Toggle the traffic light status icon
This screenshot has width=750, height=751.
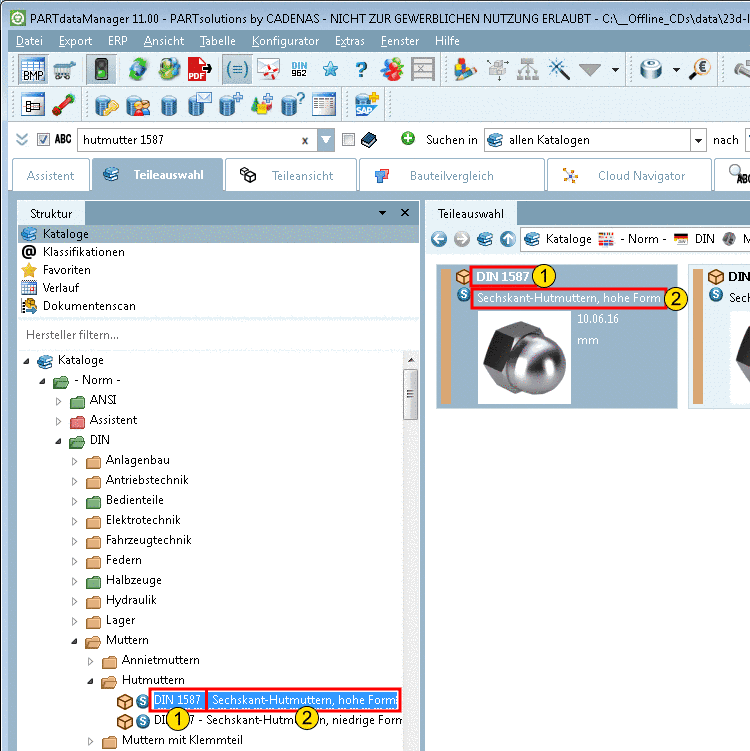[x=101, y=69]
